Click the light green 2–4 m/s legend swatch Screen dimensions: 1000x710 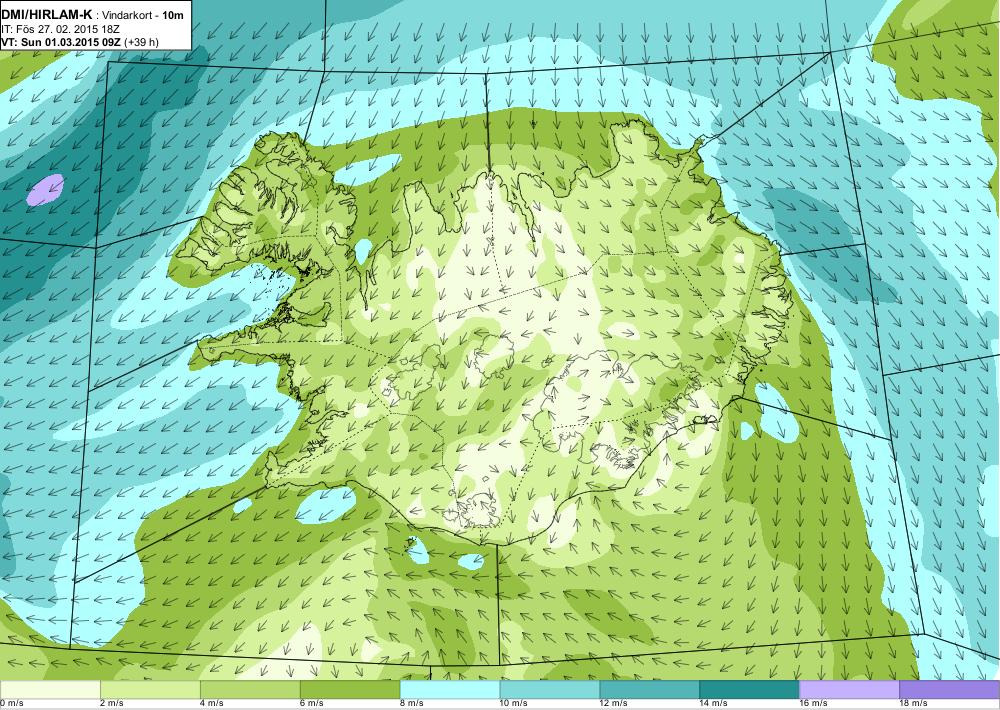point(150,689)
